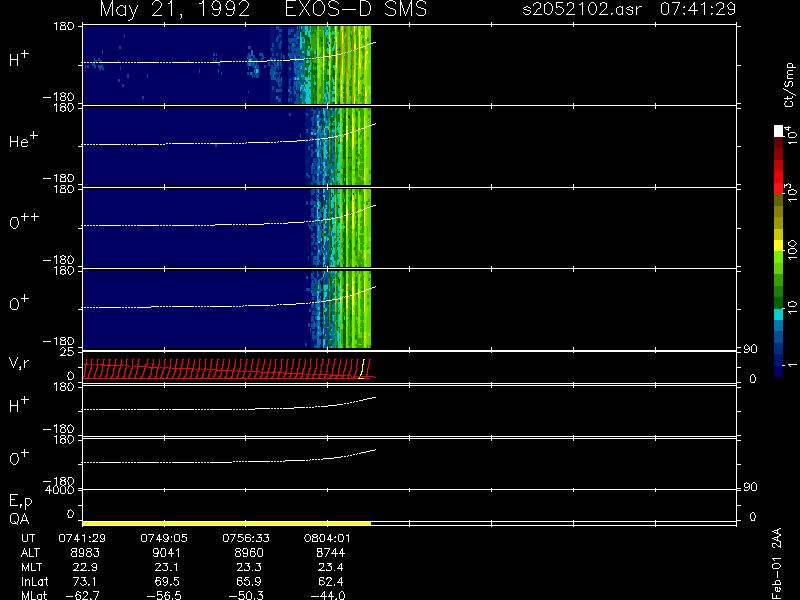Click the "ALT" row header
The width and height of the screenshot is (800, 600).
[x=30, y=553]
